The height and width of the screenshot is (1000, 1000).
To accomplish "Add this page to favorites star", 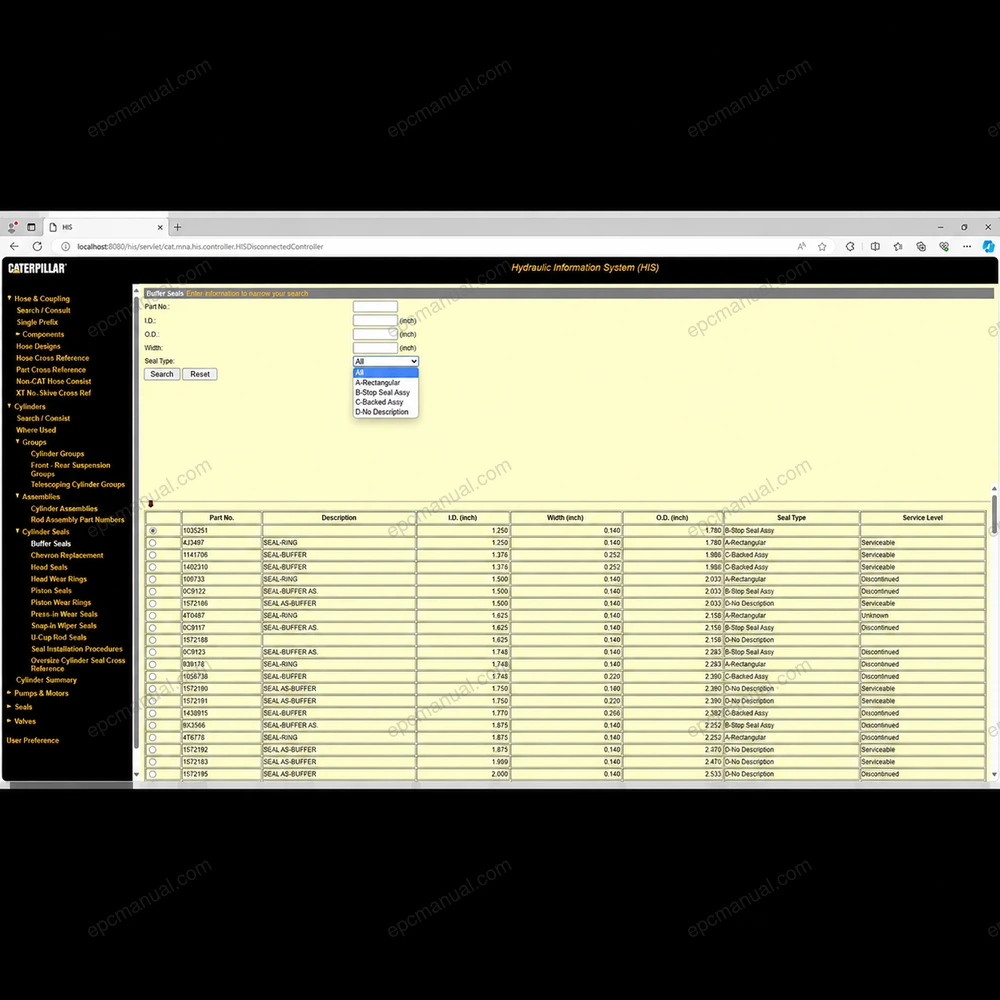I will coord(822,246).
